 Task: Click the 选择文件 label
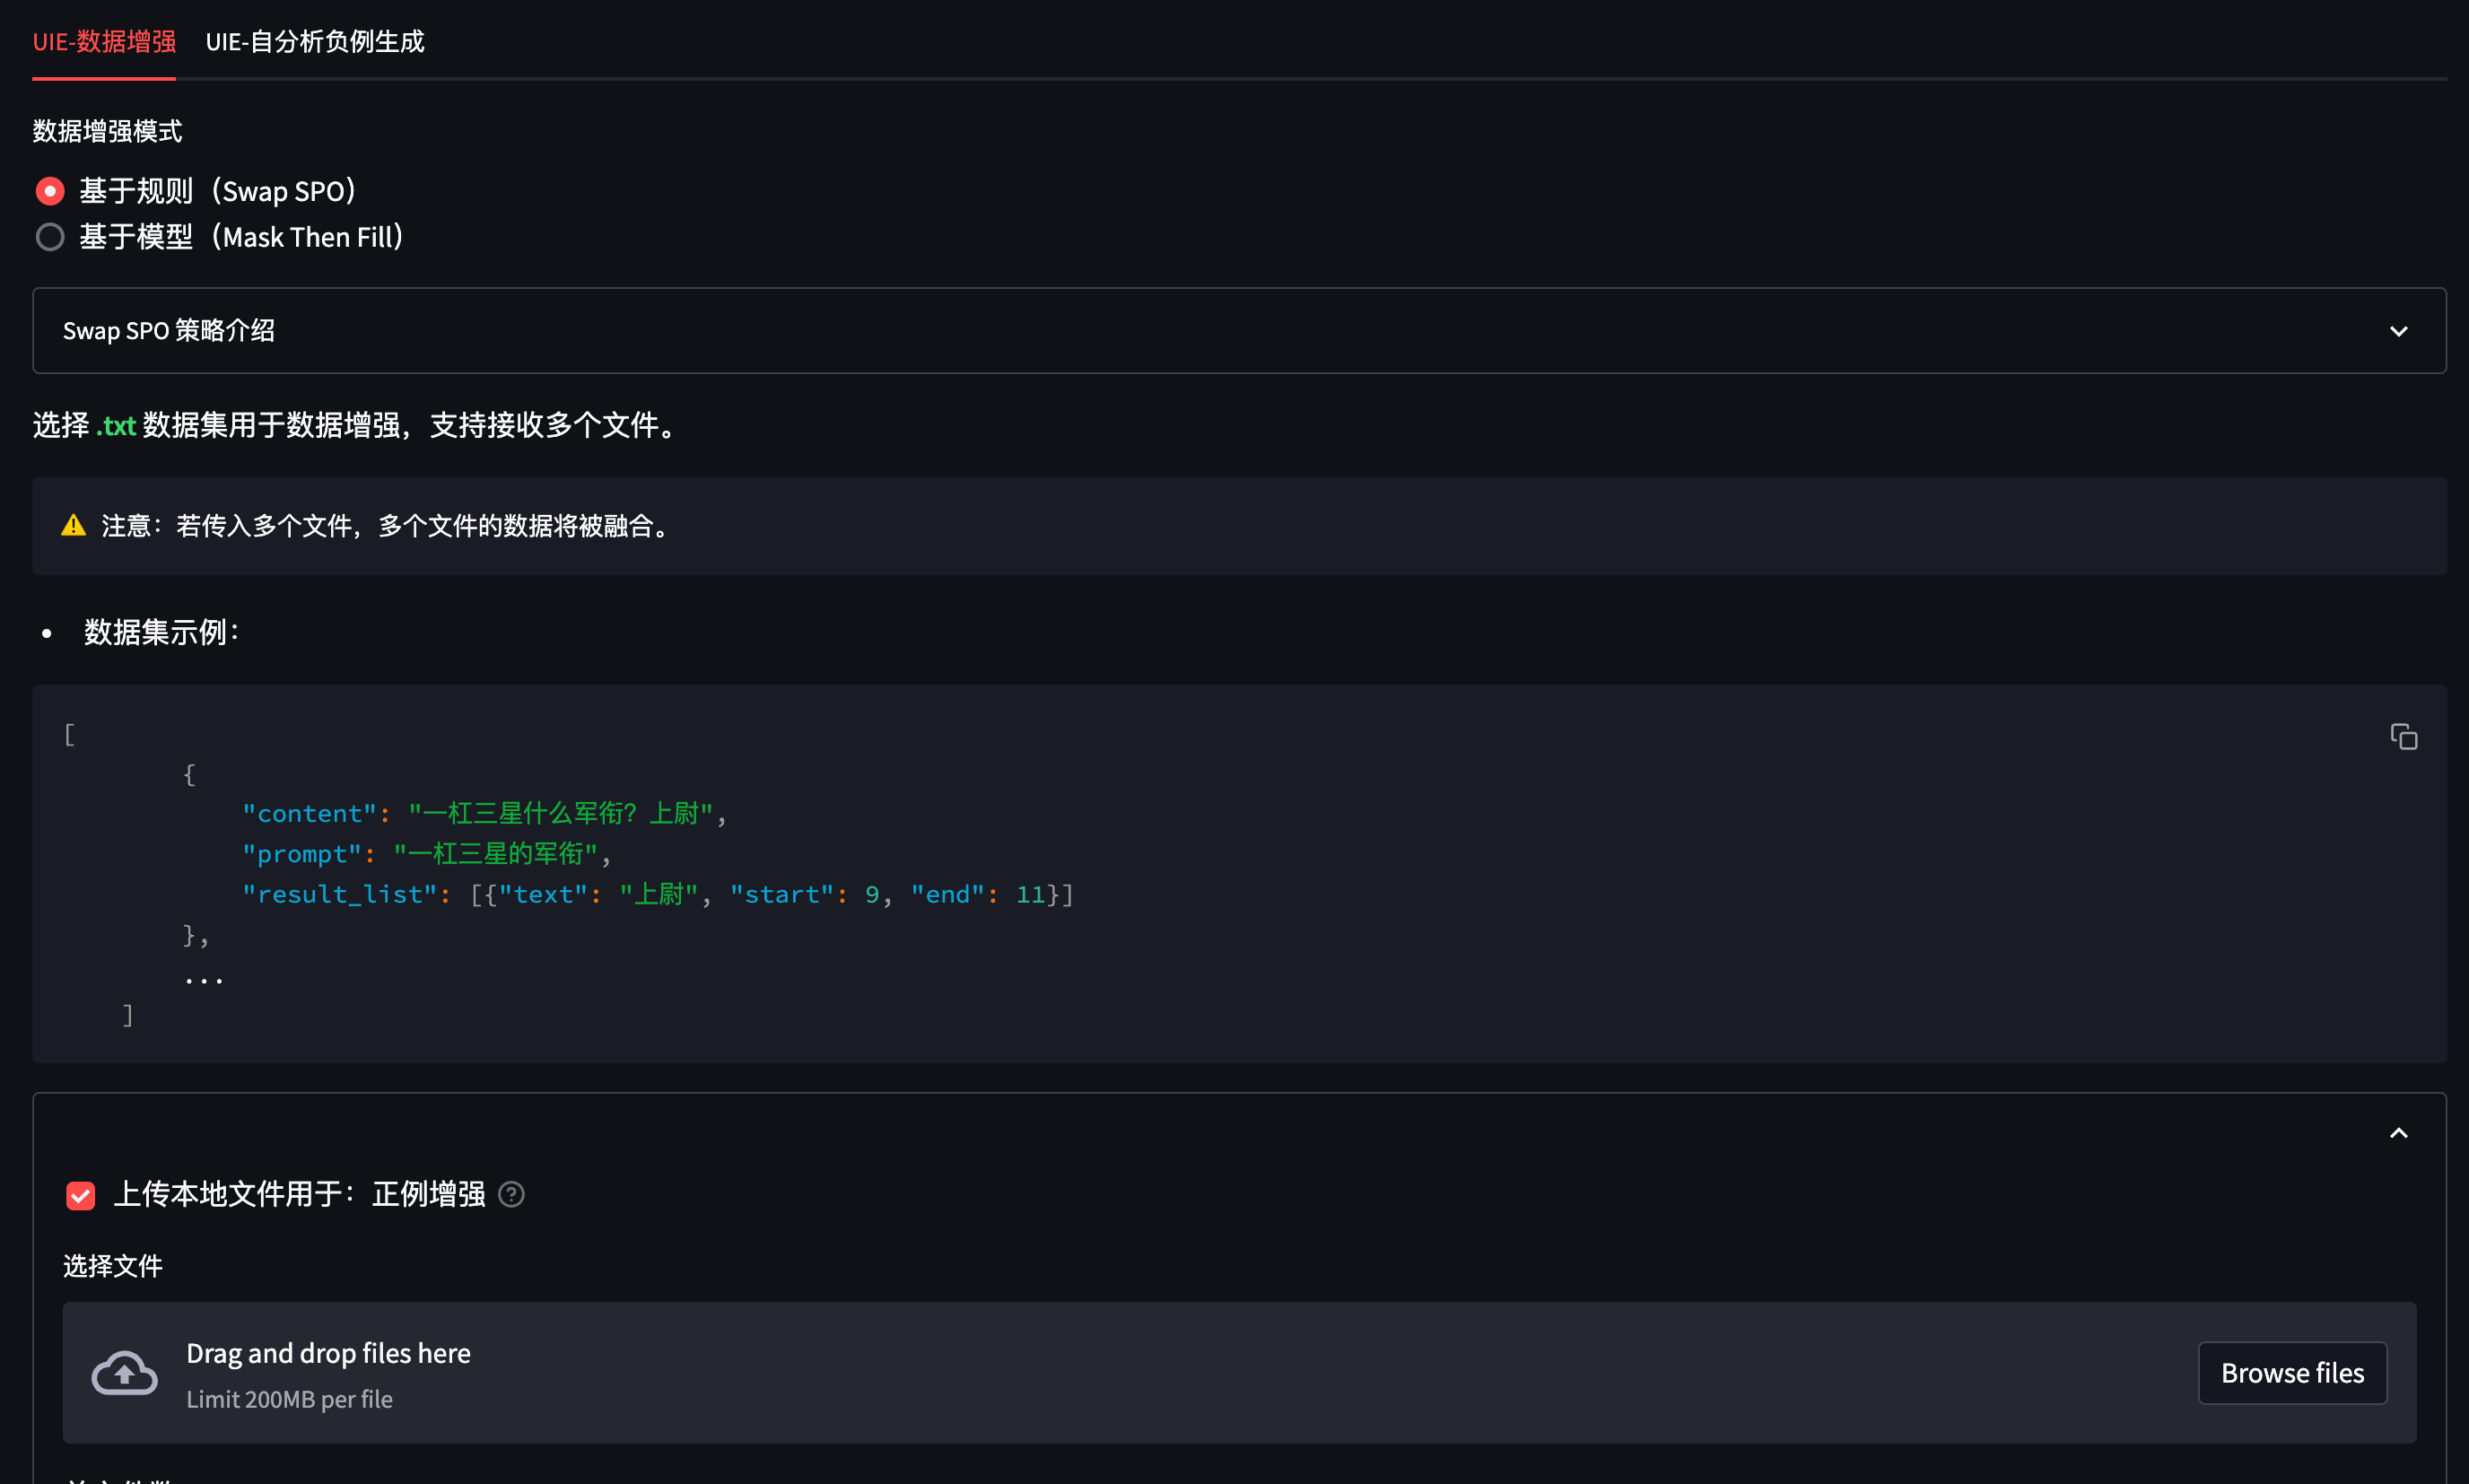point(112,1266)
